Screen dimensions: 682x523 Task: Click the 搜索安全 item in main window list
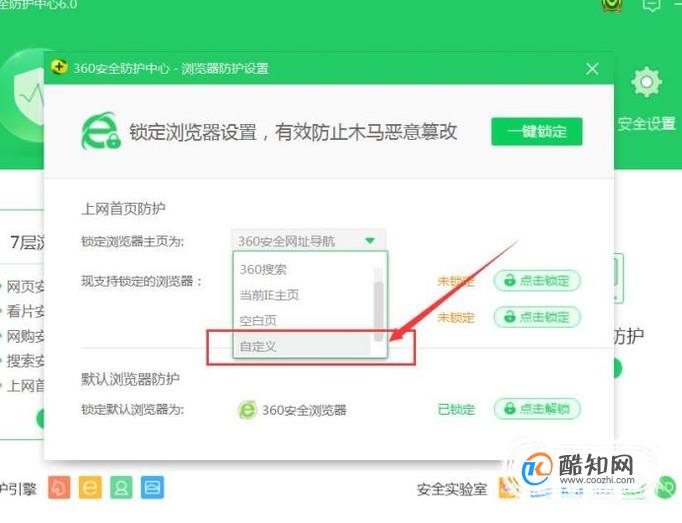point(25,361)
